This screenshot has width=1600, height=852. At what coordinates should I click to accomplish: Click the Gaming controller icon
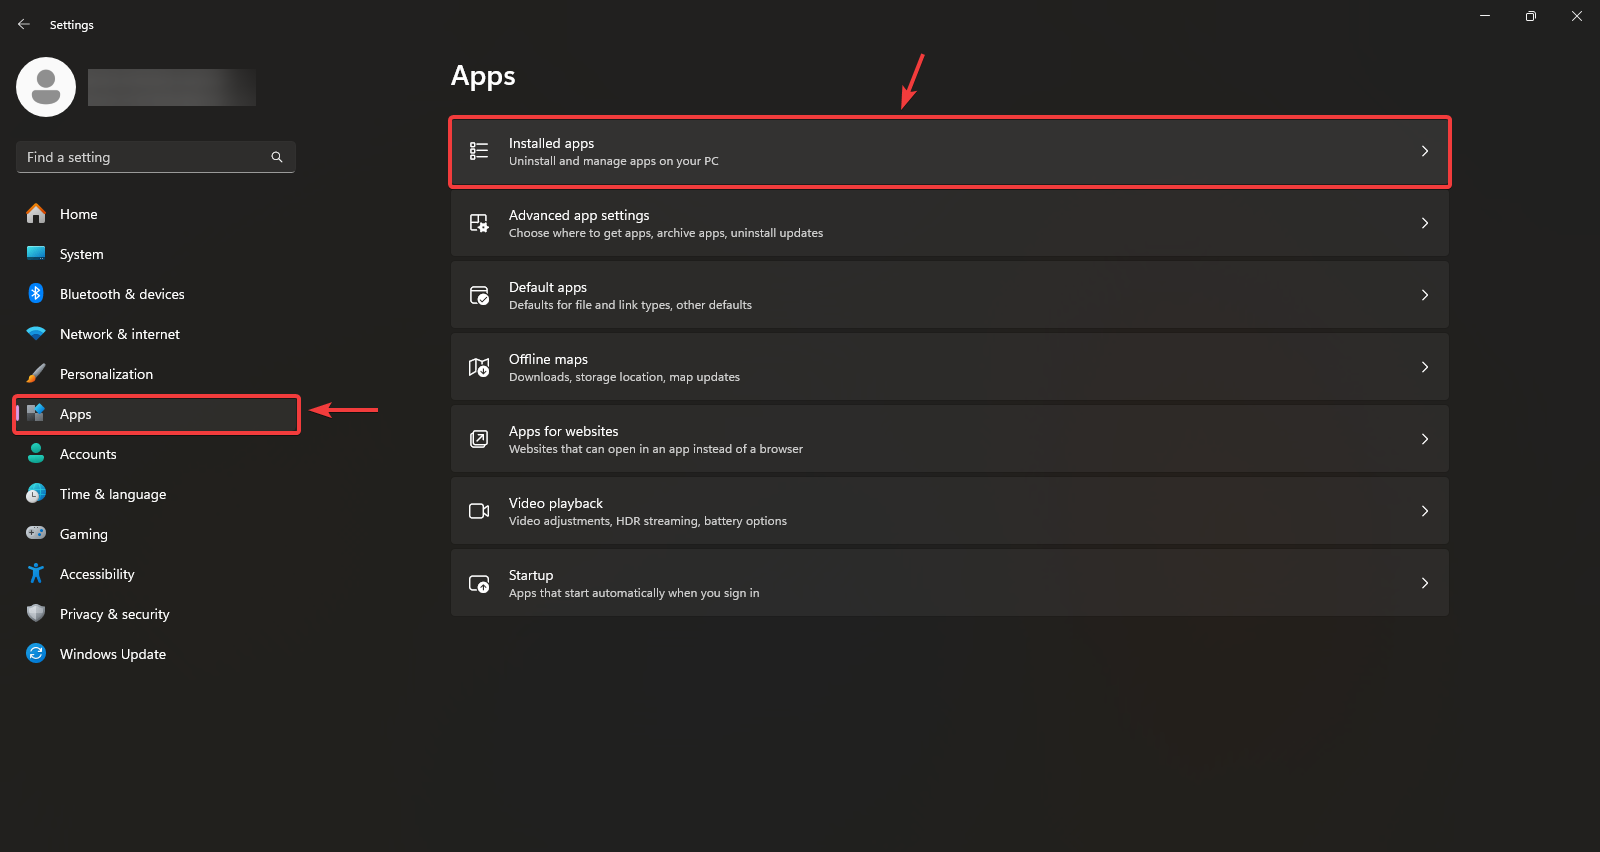[36, 534]
